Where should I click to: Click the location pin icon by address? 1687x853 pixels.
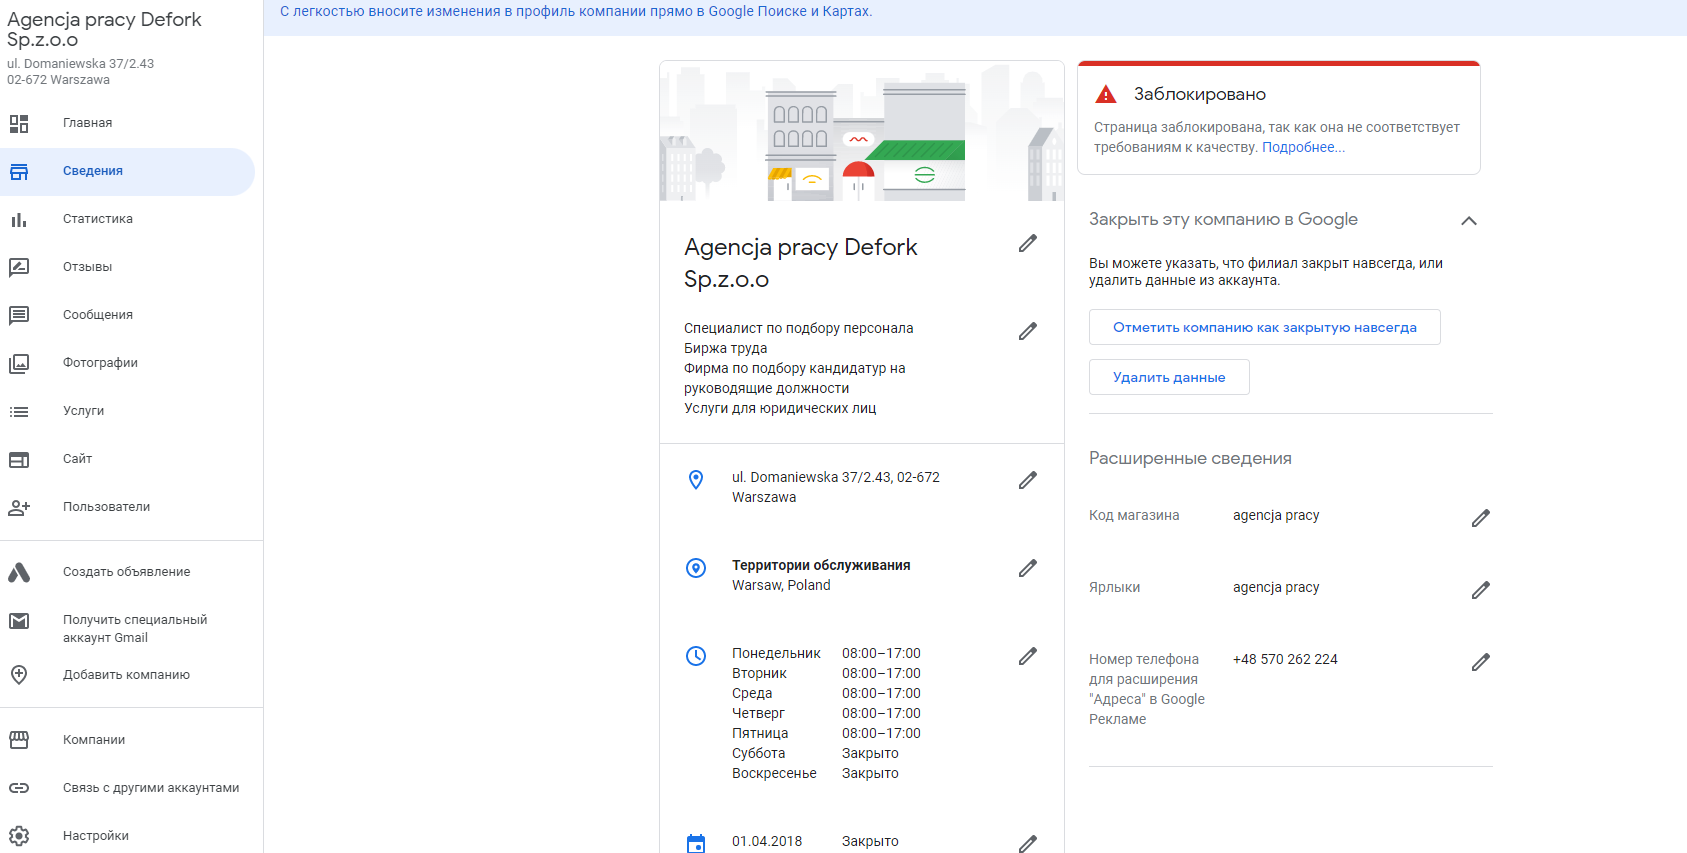coord(696,480)
